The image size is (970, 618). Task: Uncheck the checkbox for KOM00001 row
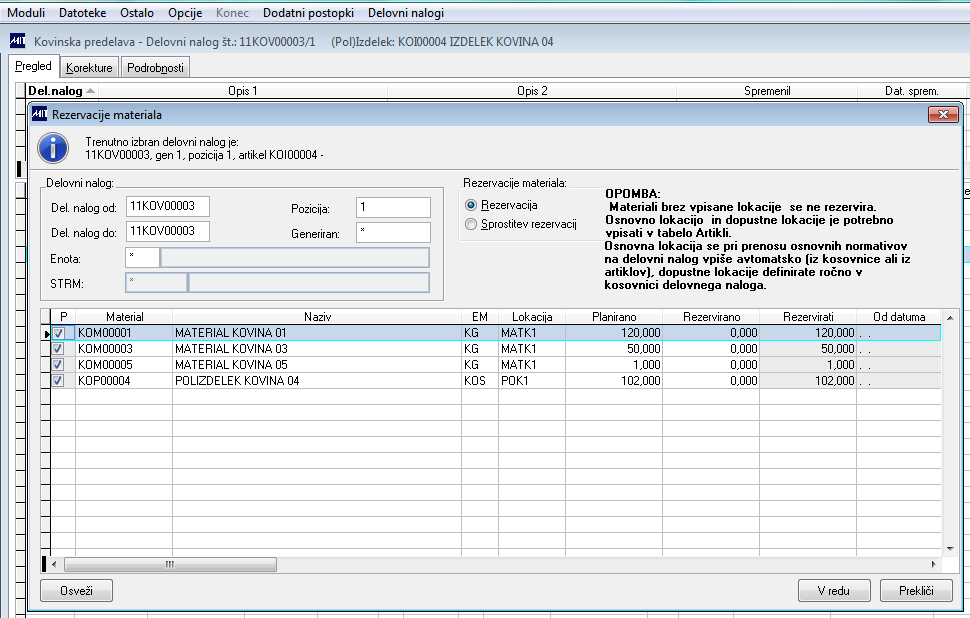(x=59, y=333)
